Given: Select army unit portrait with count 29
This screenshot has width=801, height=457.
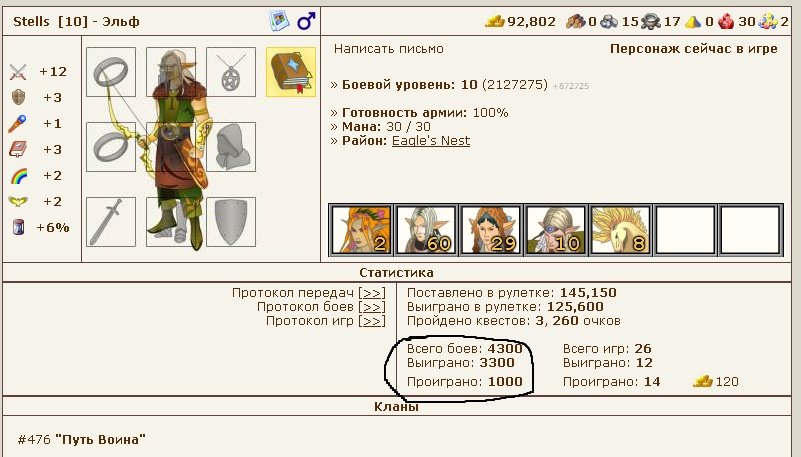Looking at the screenshot, I should [x=491, y=230].
